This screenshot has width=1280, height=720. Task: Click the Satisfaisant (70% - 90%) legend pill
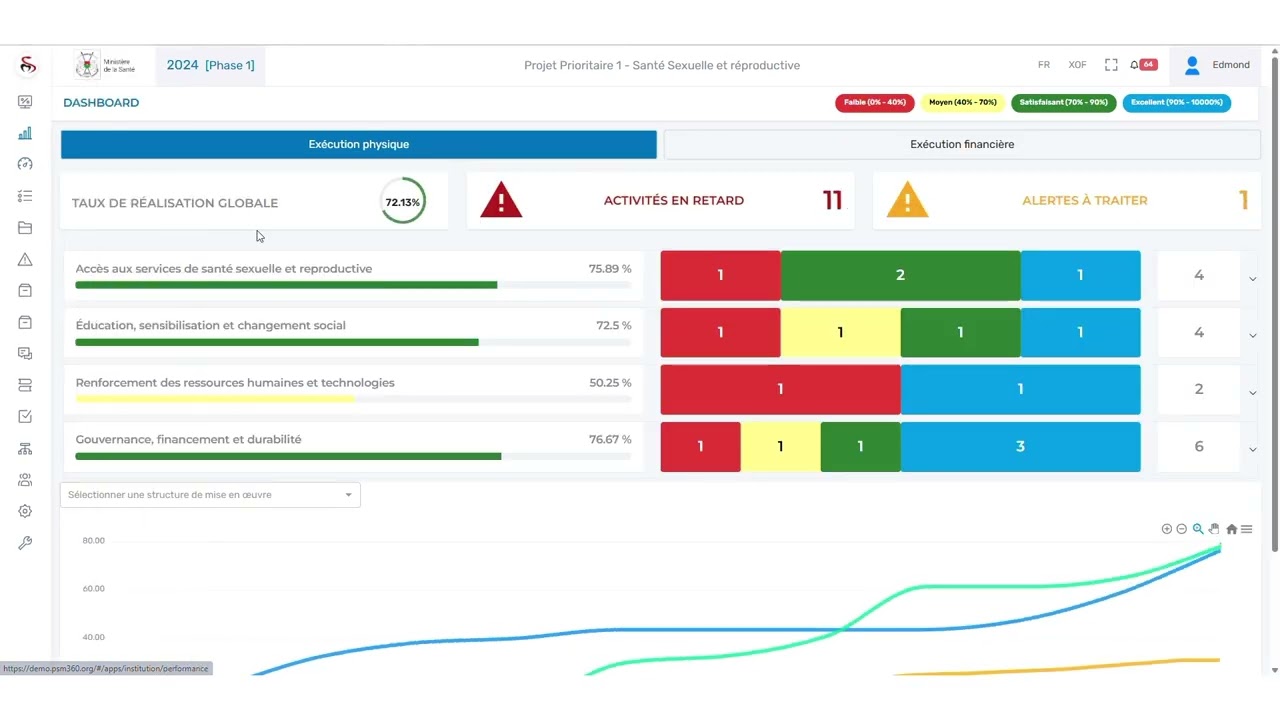pos(1064,102)
